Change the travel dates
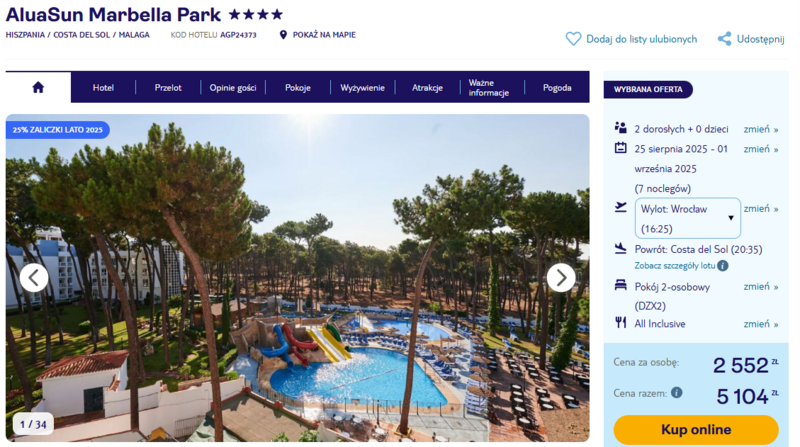This screenshot has height=447, width=800. [x=760, y=149]
